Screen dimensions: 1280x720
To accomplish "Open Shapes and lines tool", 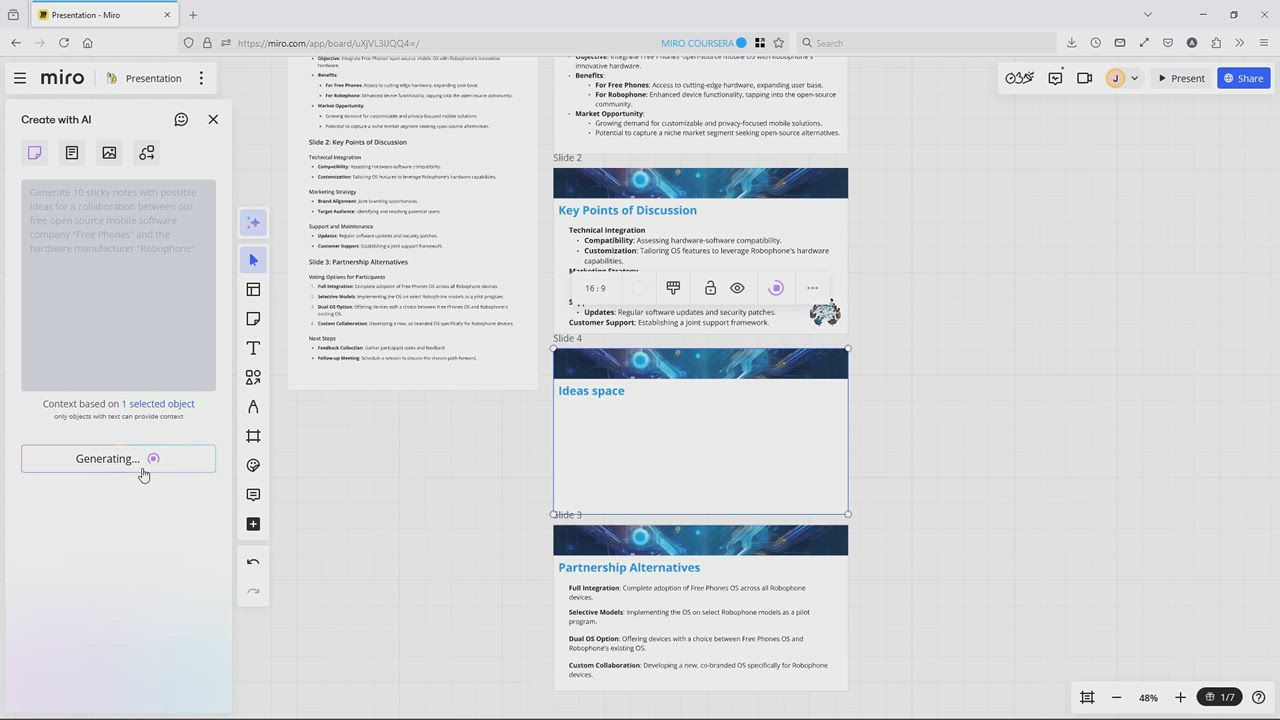I will [253, 377].
